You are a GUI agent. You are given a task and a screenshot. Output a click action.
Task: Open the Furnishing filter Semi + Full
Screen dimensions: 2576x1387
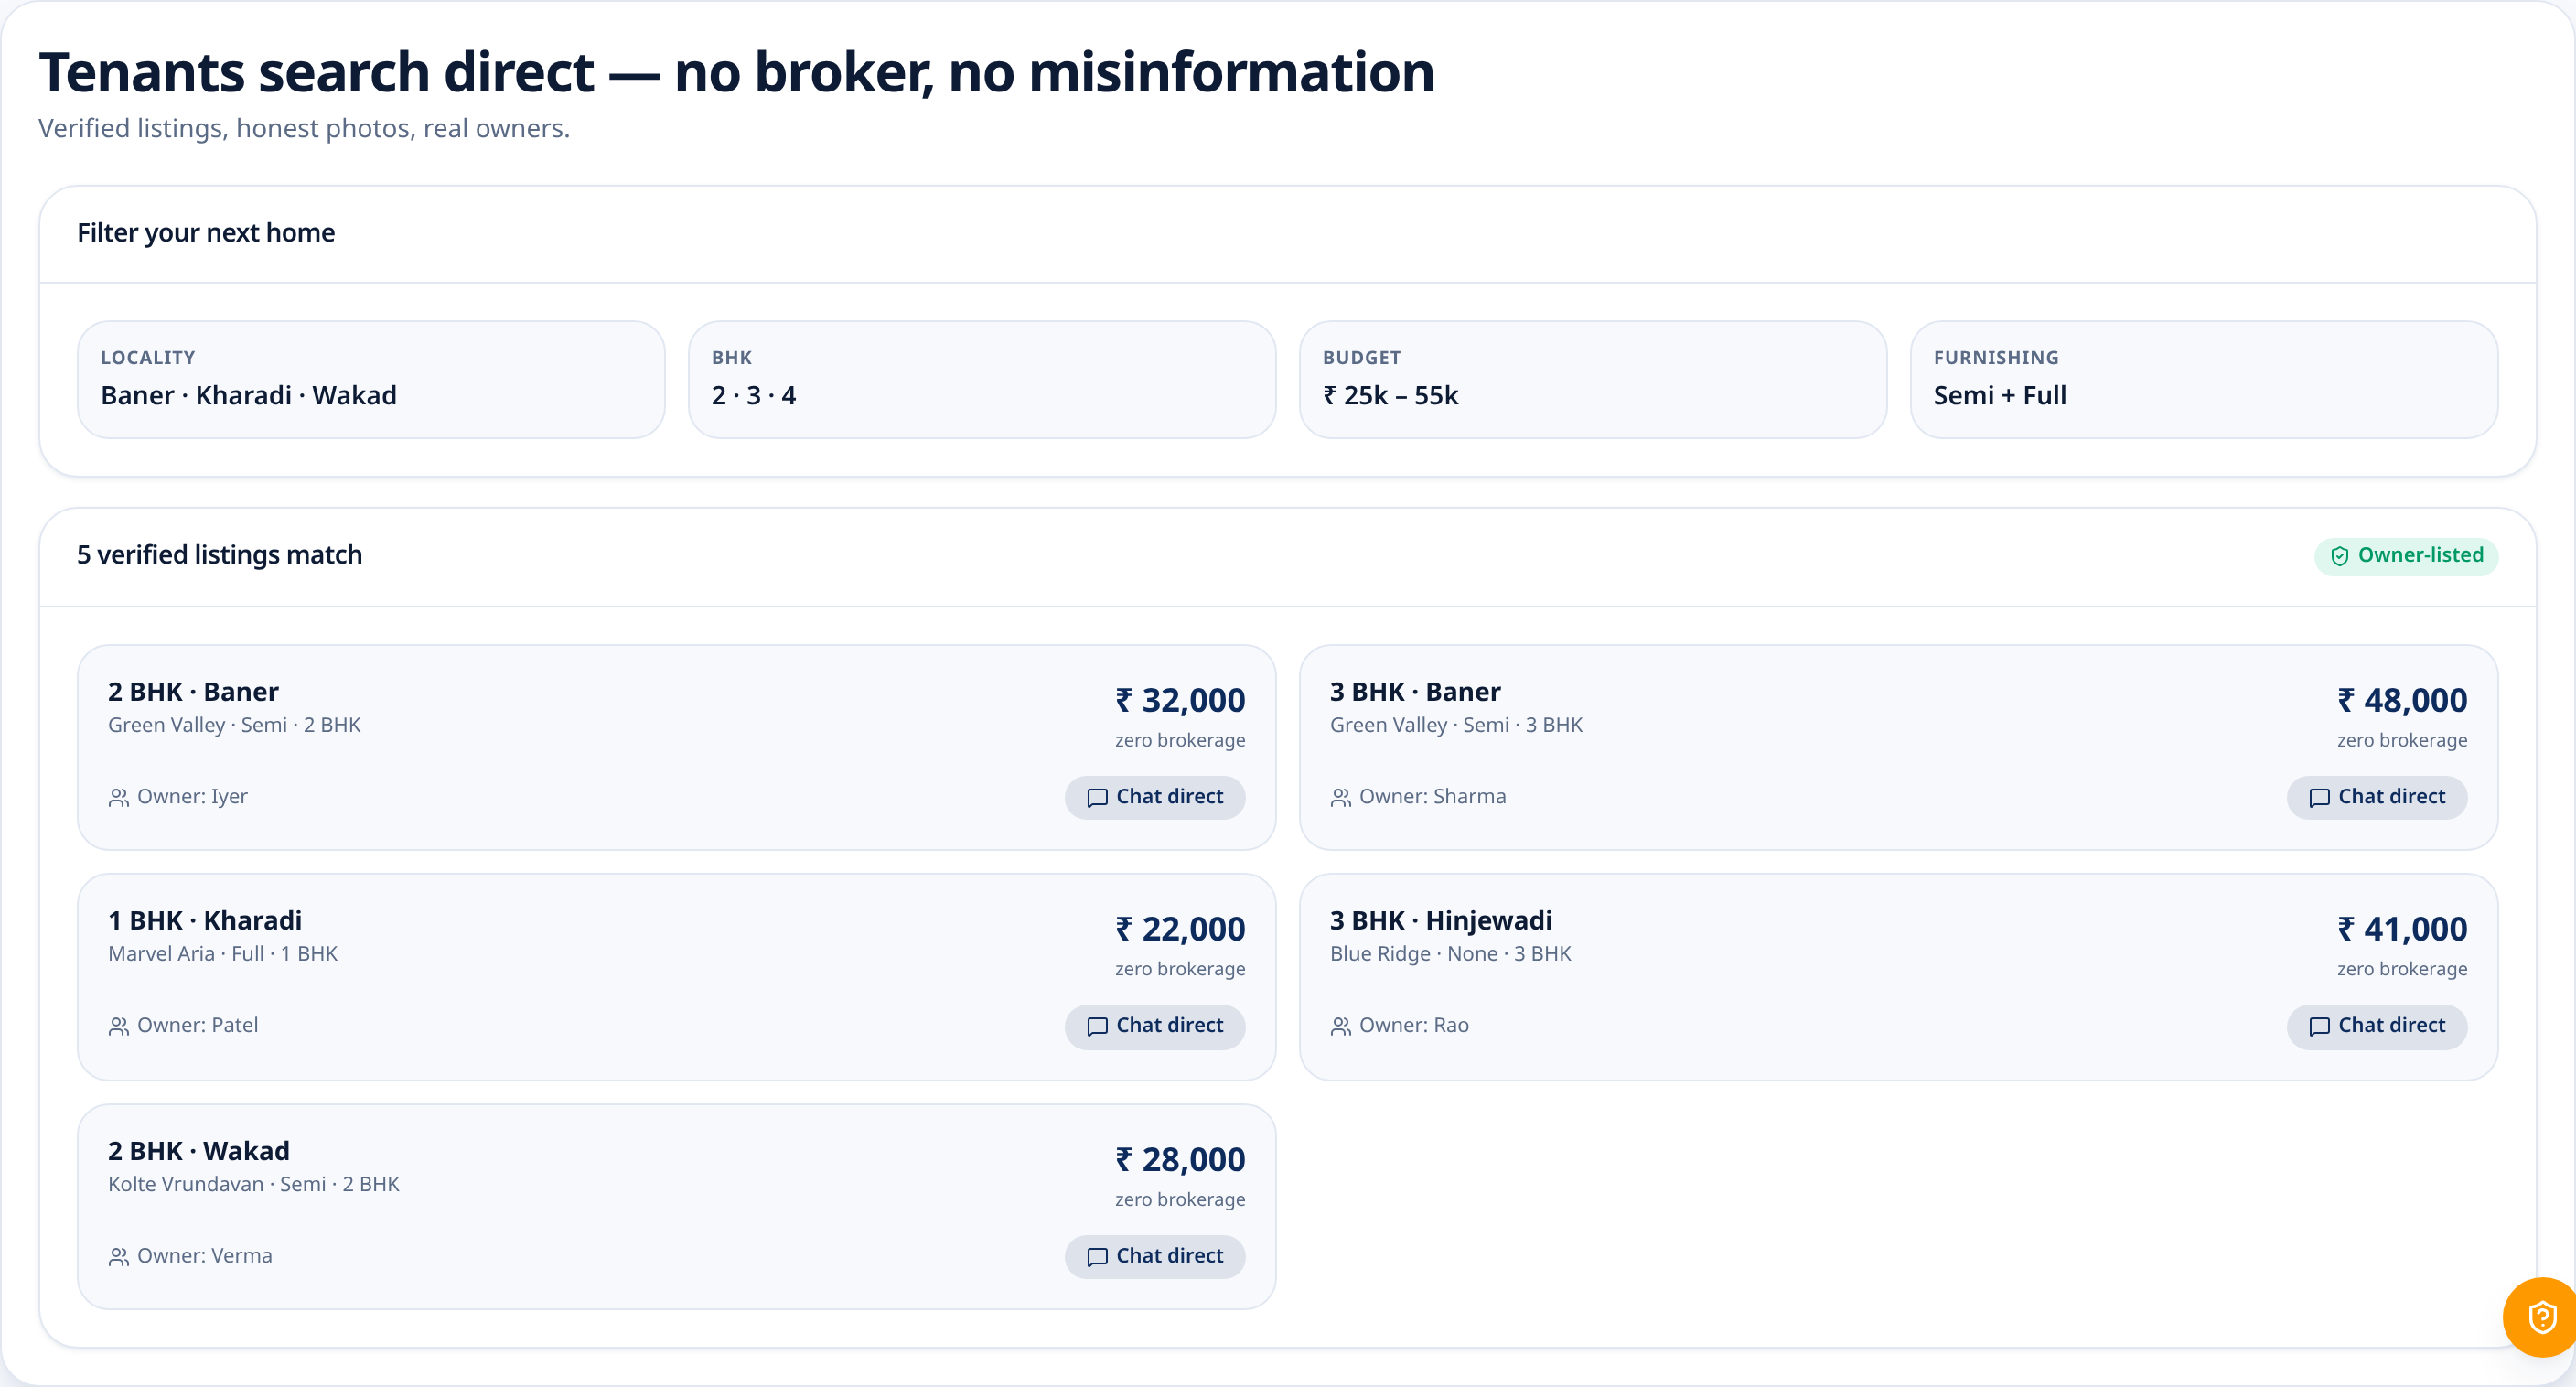2204,379
